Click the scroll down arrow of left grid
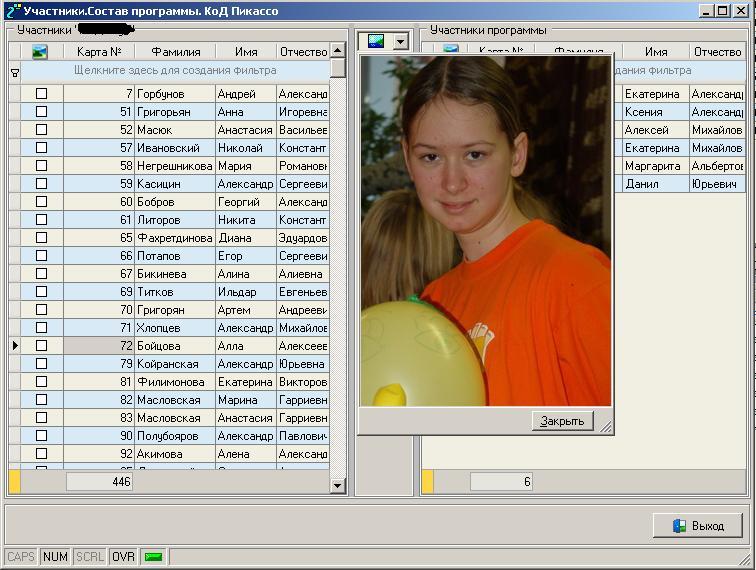 [x=338, y=485]
